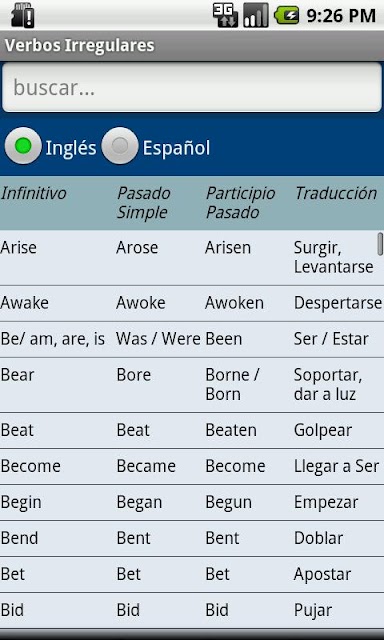Click the Pasado Simple column header

click(144, 203)
